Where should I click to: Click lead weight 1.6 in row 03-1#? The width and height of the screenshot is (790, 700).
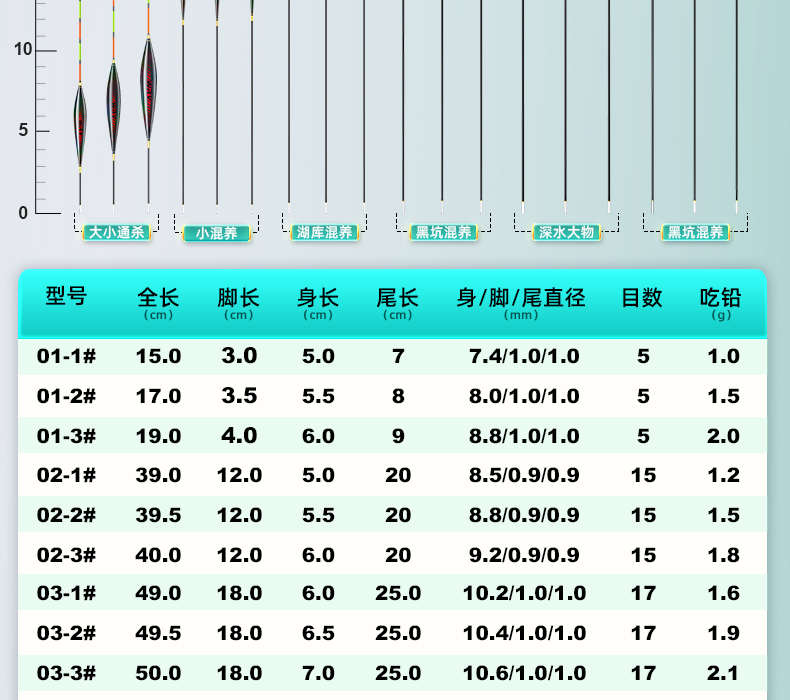coord(723,593)
